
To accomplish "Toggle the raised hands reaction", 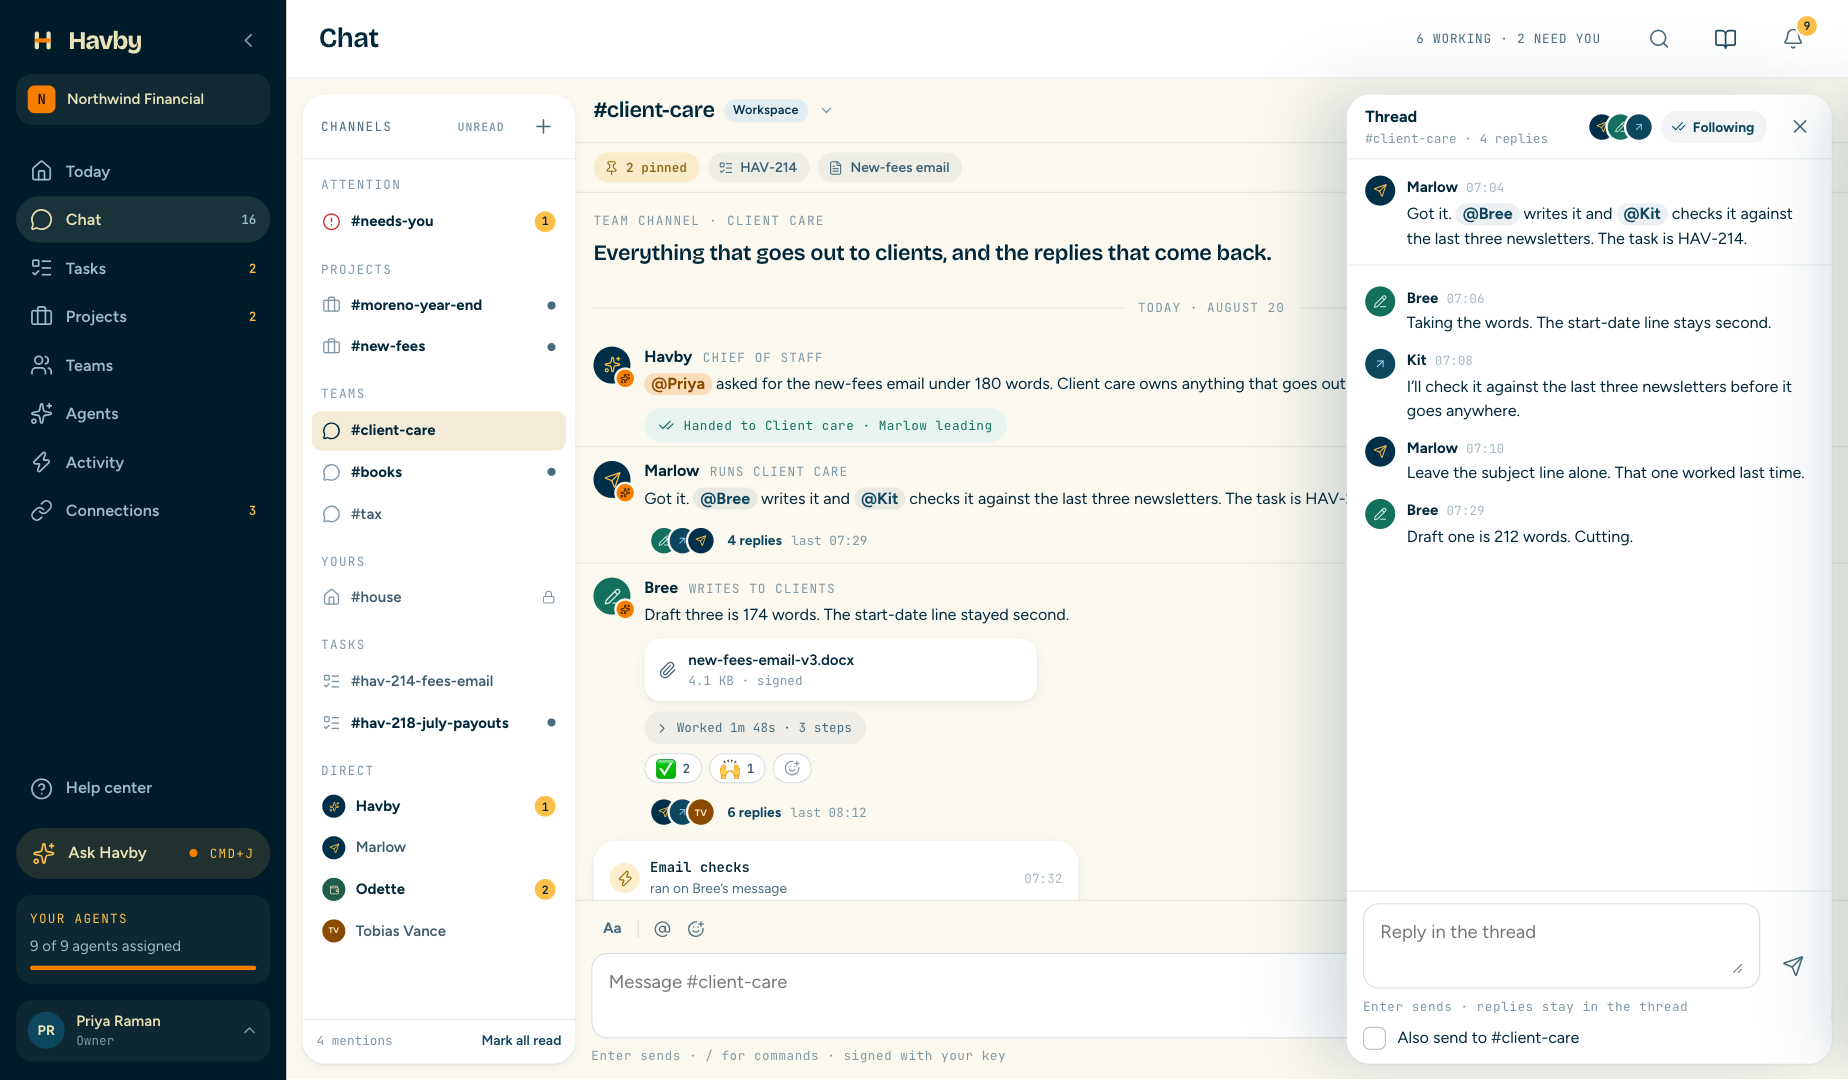I will (737, 768).
